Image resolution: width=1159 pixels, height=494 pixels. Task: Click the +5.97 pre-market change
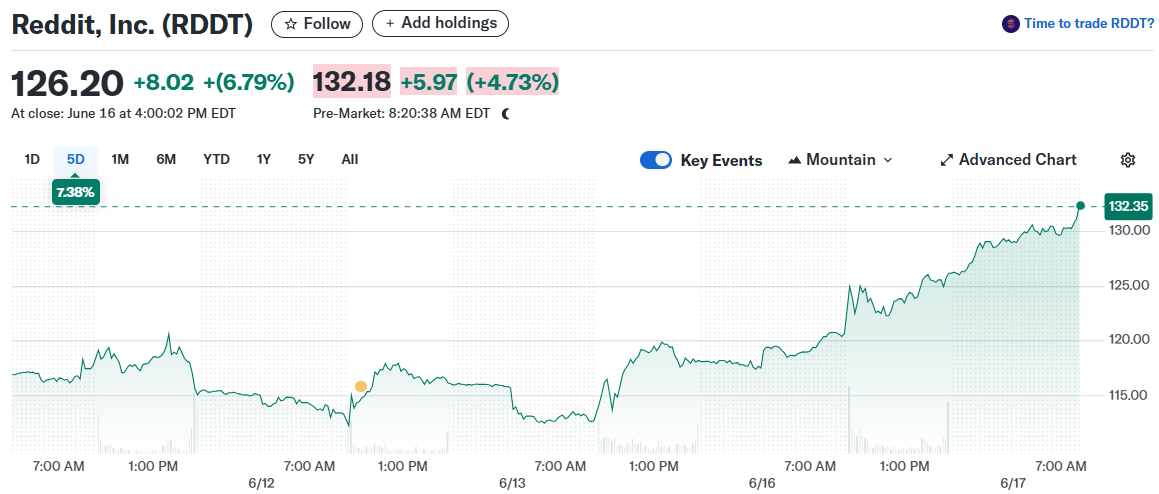click(x=429, y=81)
